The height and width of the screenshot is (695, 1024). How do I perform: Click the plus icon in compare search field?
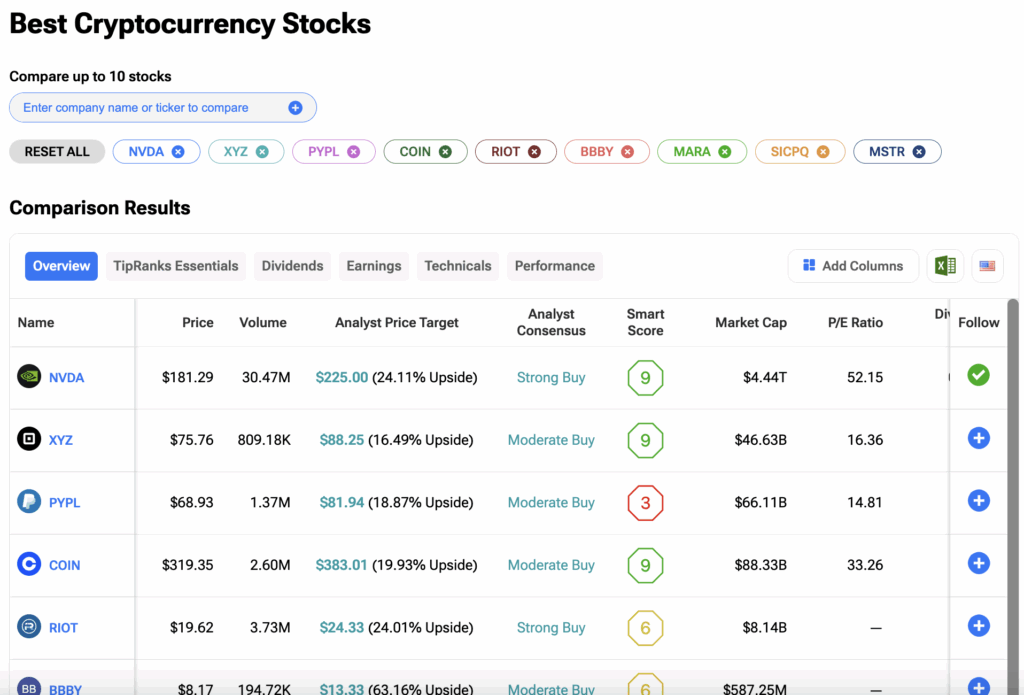pos(295,108)
